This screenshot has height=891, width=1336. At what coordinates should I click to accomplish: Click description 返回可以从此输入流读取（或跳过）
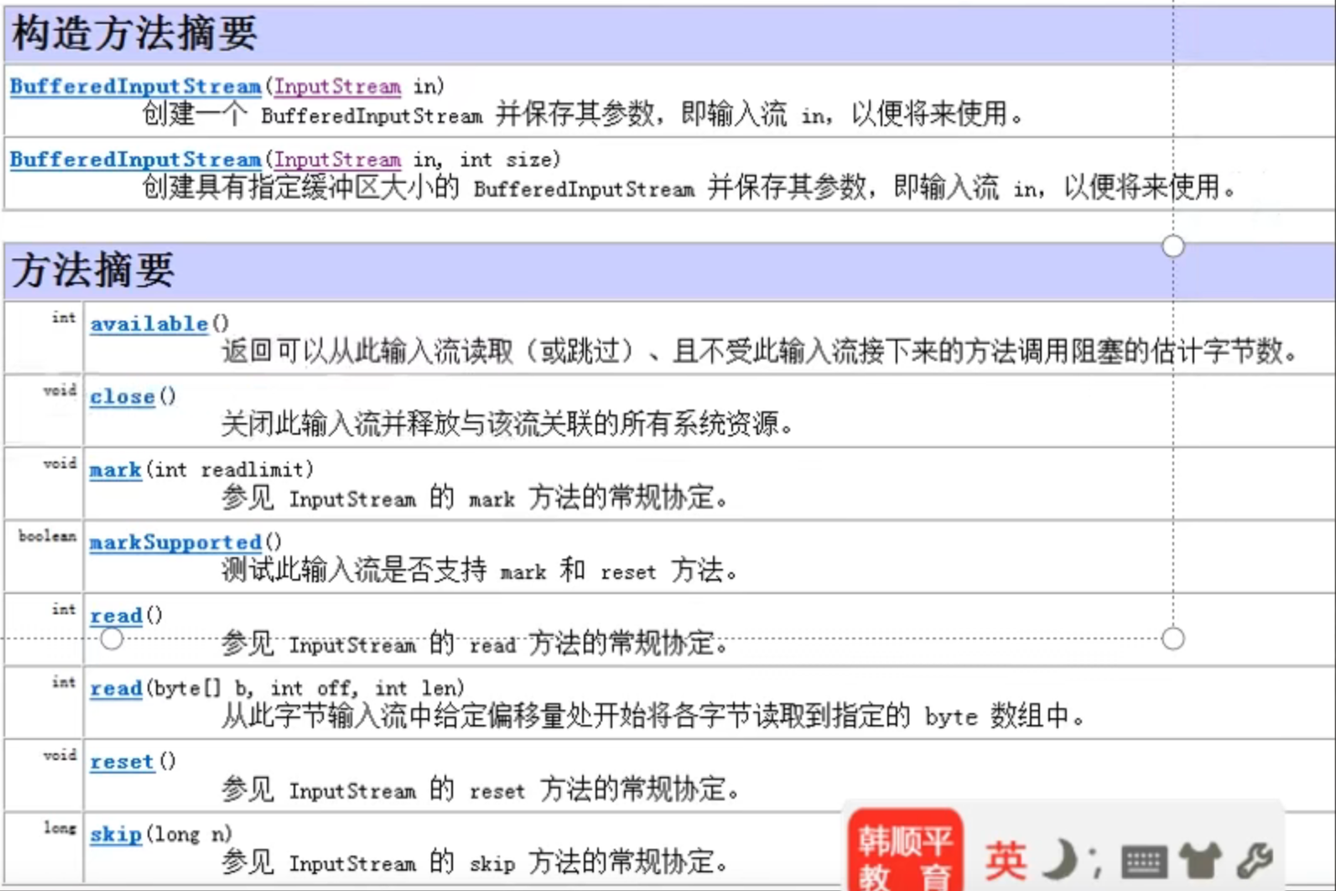[760, 352]
